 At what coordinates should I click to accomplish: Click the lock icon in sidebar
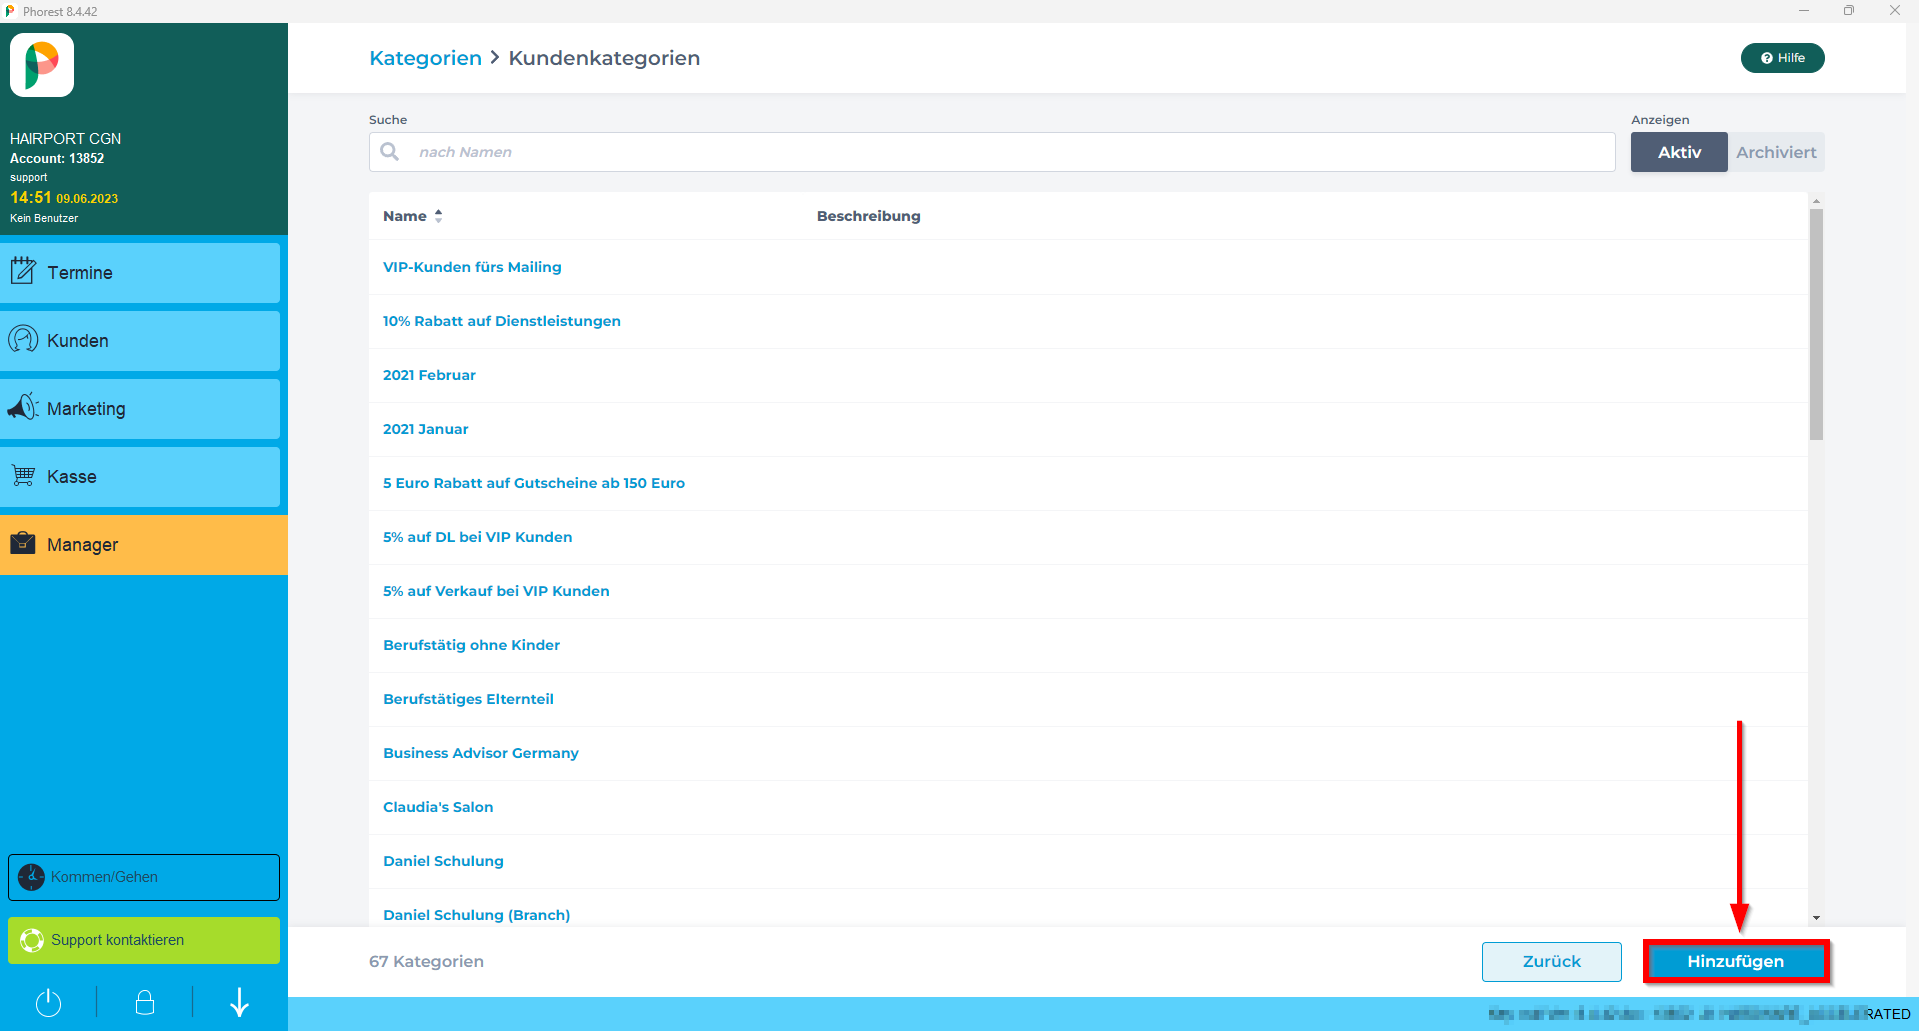point(145,1002)
